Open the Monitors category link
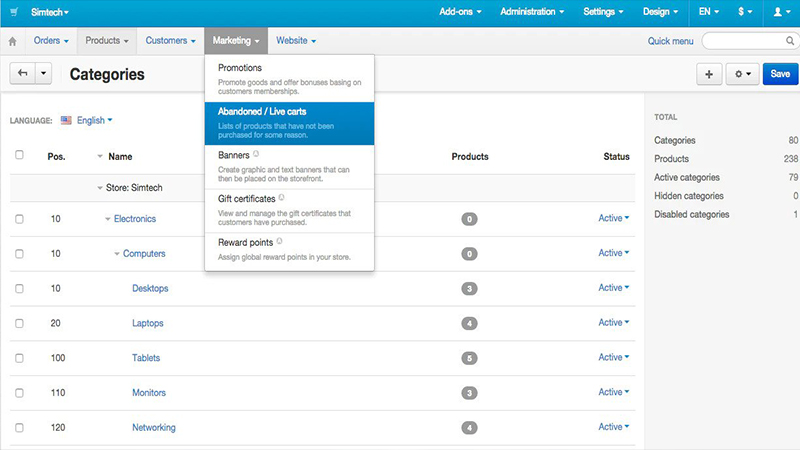The image size is (800, 450). coord(149,392)
